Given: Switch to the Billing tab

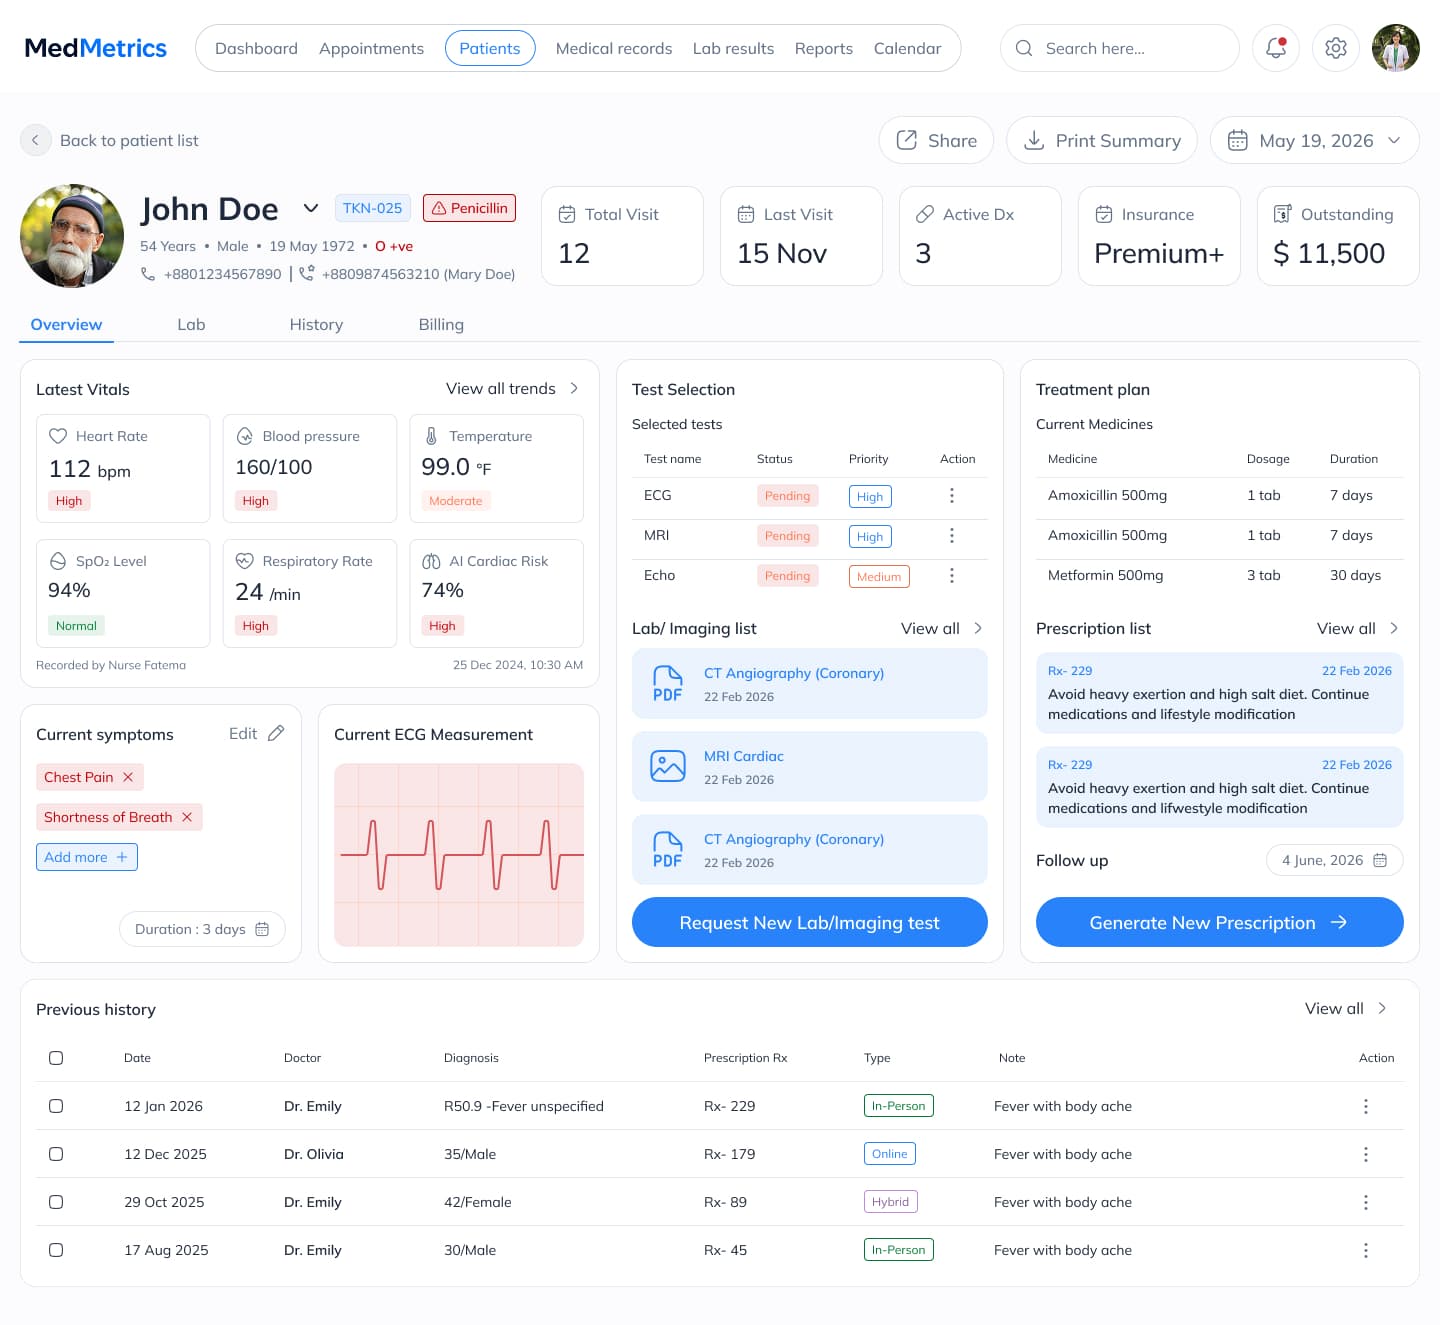Looking at the screenshot, I should pyautogui.click(x=441, y=324).
